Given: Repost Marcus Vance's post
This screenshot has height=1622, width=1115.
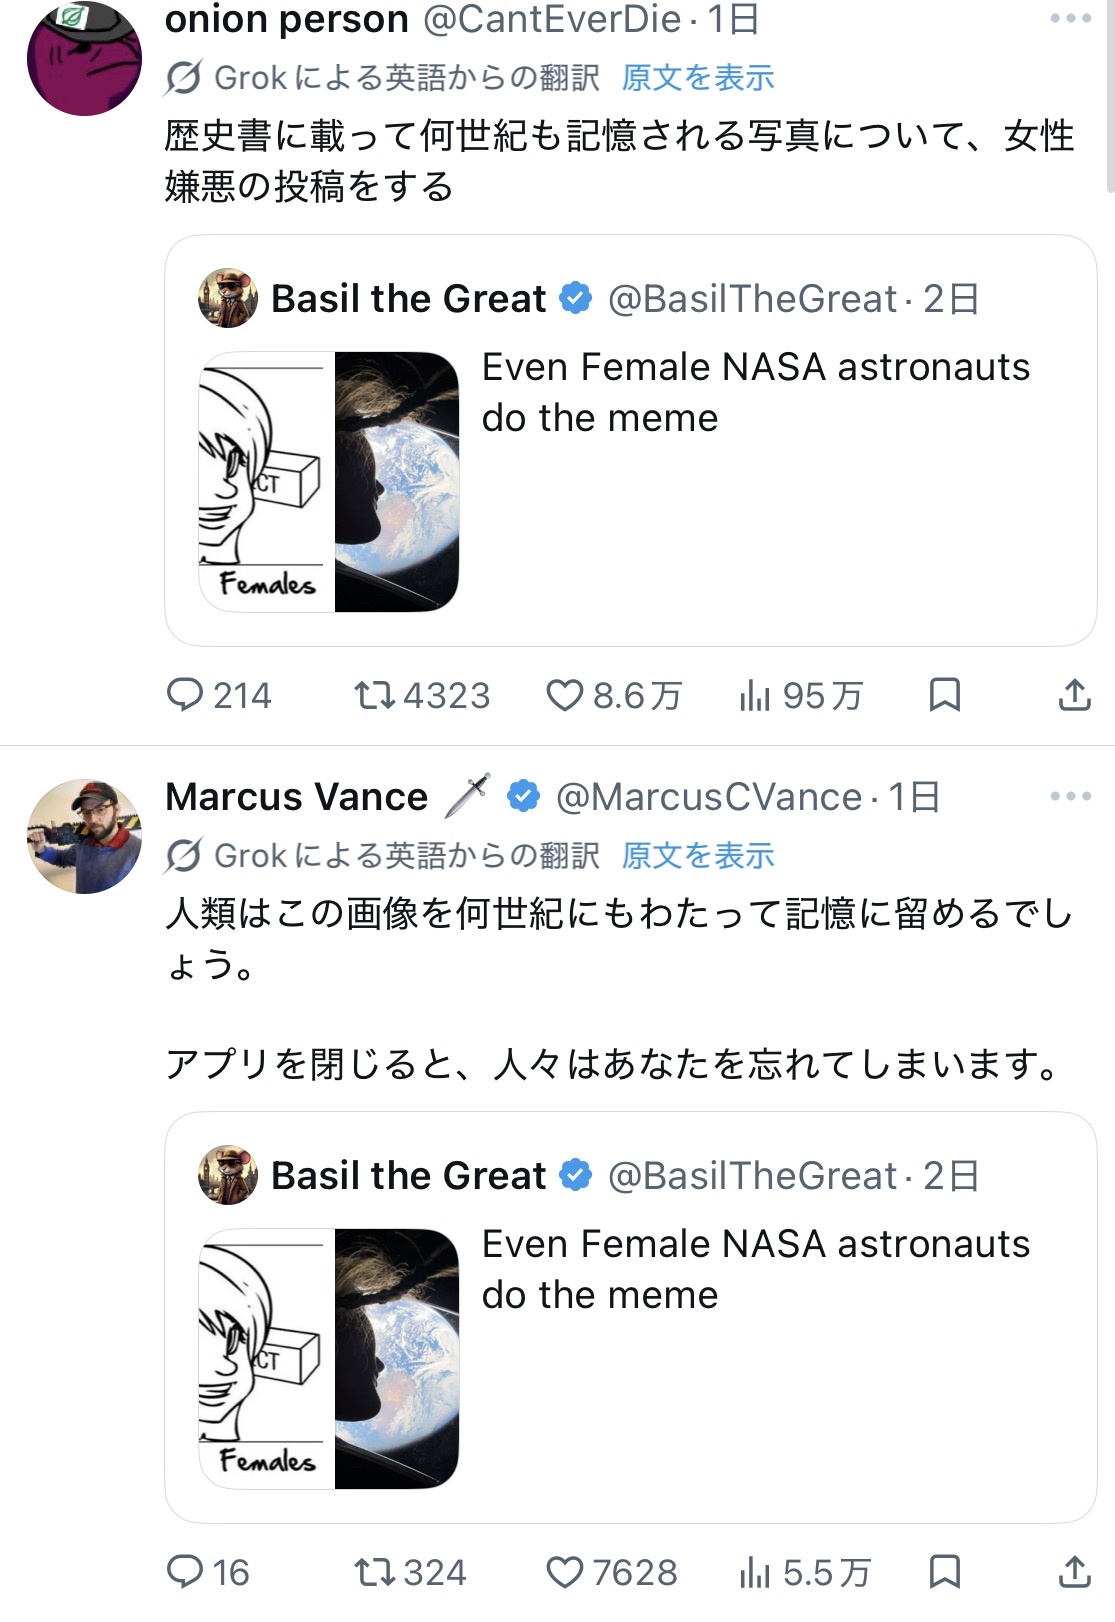Looking at the screenshot, I should pyautogui.click(x=375, y=1572).
